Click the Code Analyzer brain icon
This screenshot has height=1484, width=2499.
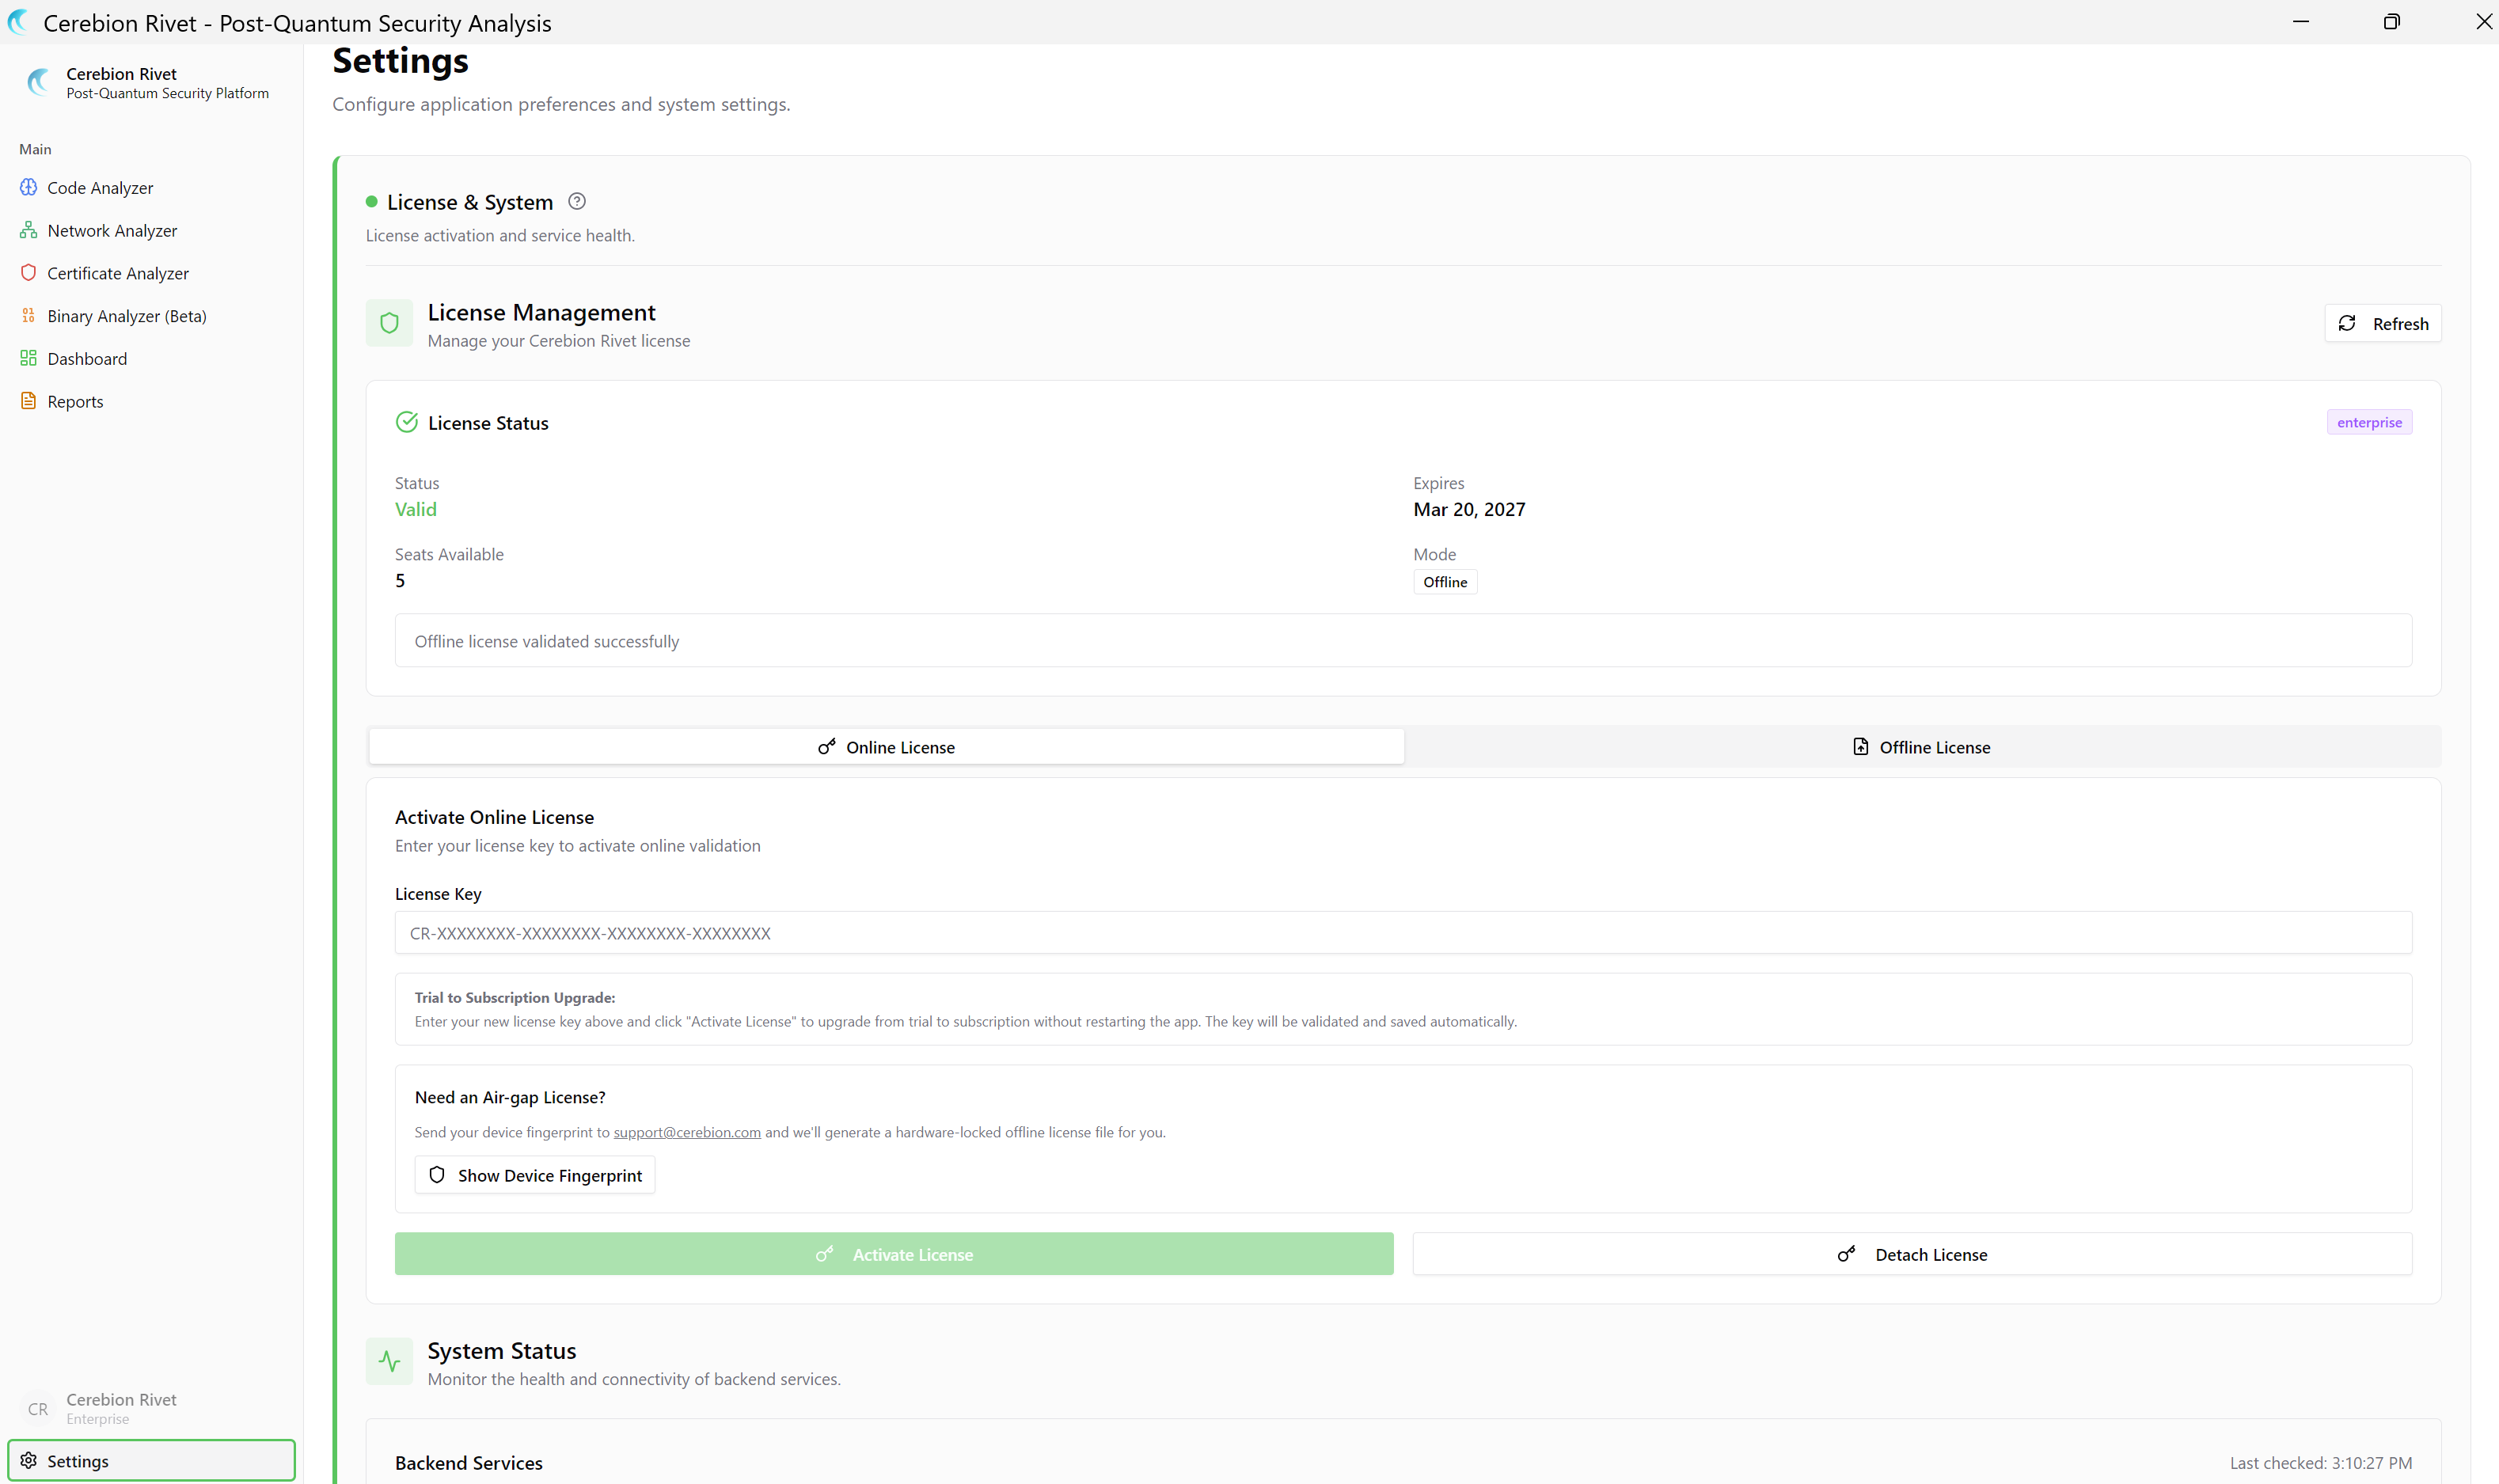[28, 187]
